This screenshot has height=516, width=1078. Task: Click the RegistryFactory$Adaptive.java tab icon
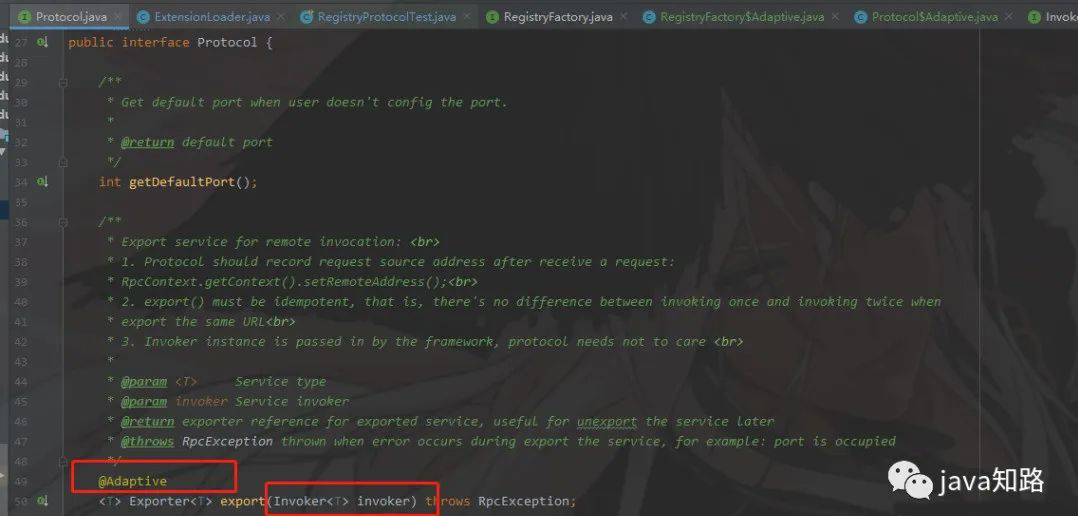click(649, 17)
